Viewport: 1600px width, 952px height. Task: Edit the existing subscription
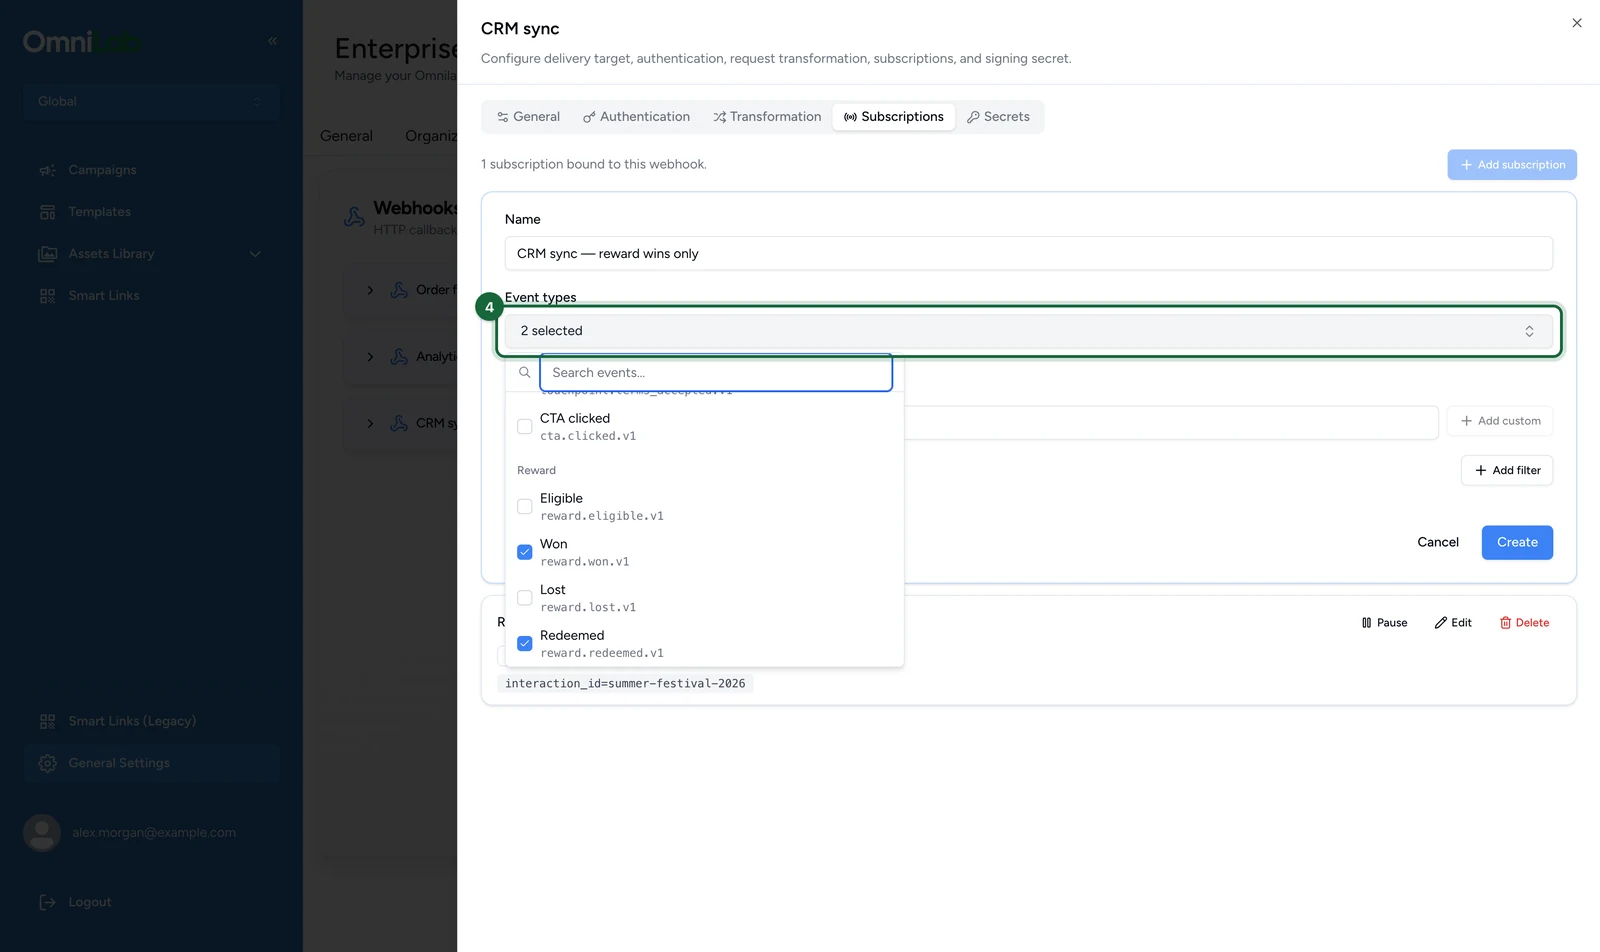pos(1453,623)
